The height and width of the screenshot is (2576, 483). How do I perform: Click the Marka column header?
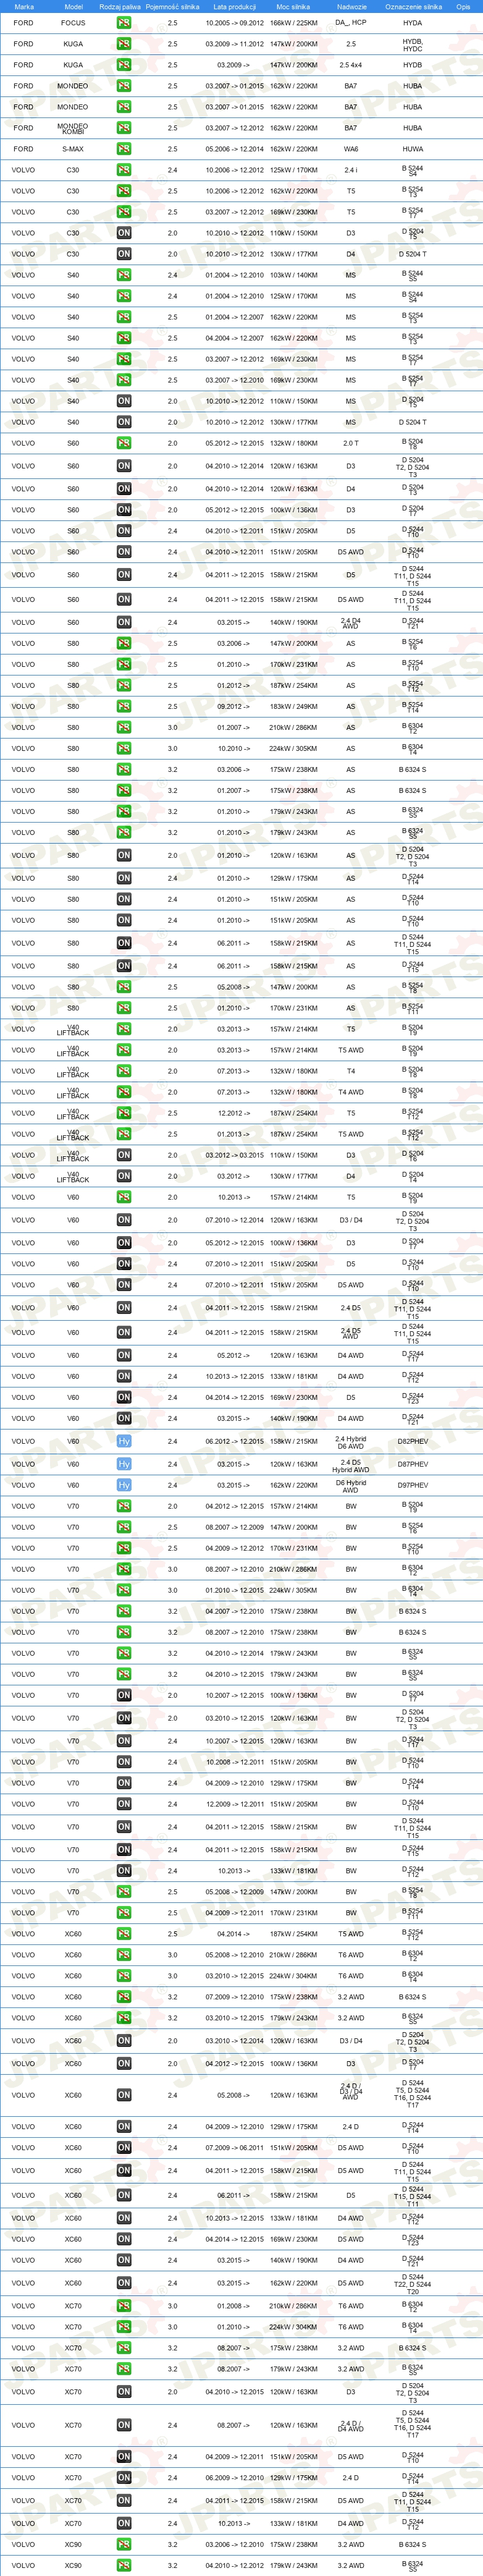click(x=24, y=6)
